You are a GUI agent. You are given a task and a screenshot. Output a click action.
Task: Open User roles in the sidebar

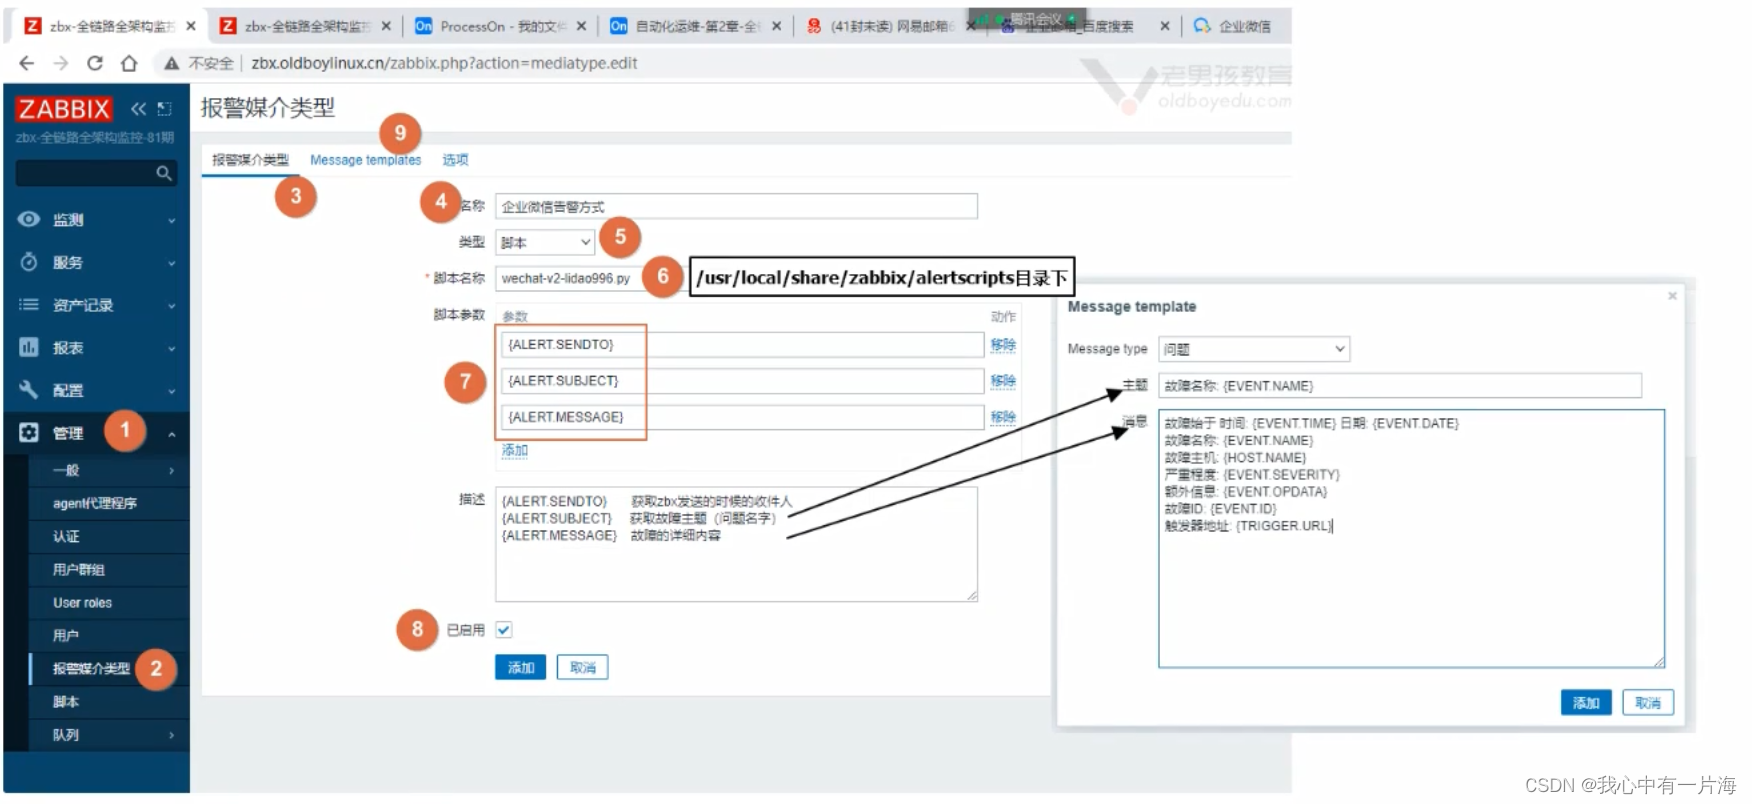(83, 602)
